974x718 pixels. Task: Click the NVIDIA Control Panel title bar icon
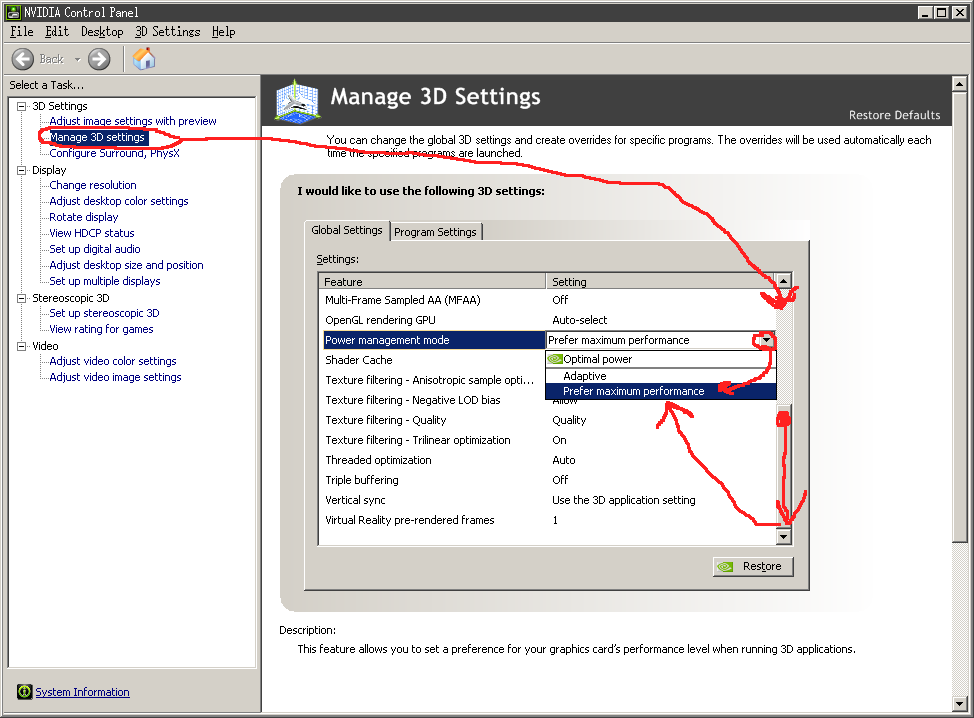pos(13,12)
